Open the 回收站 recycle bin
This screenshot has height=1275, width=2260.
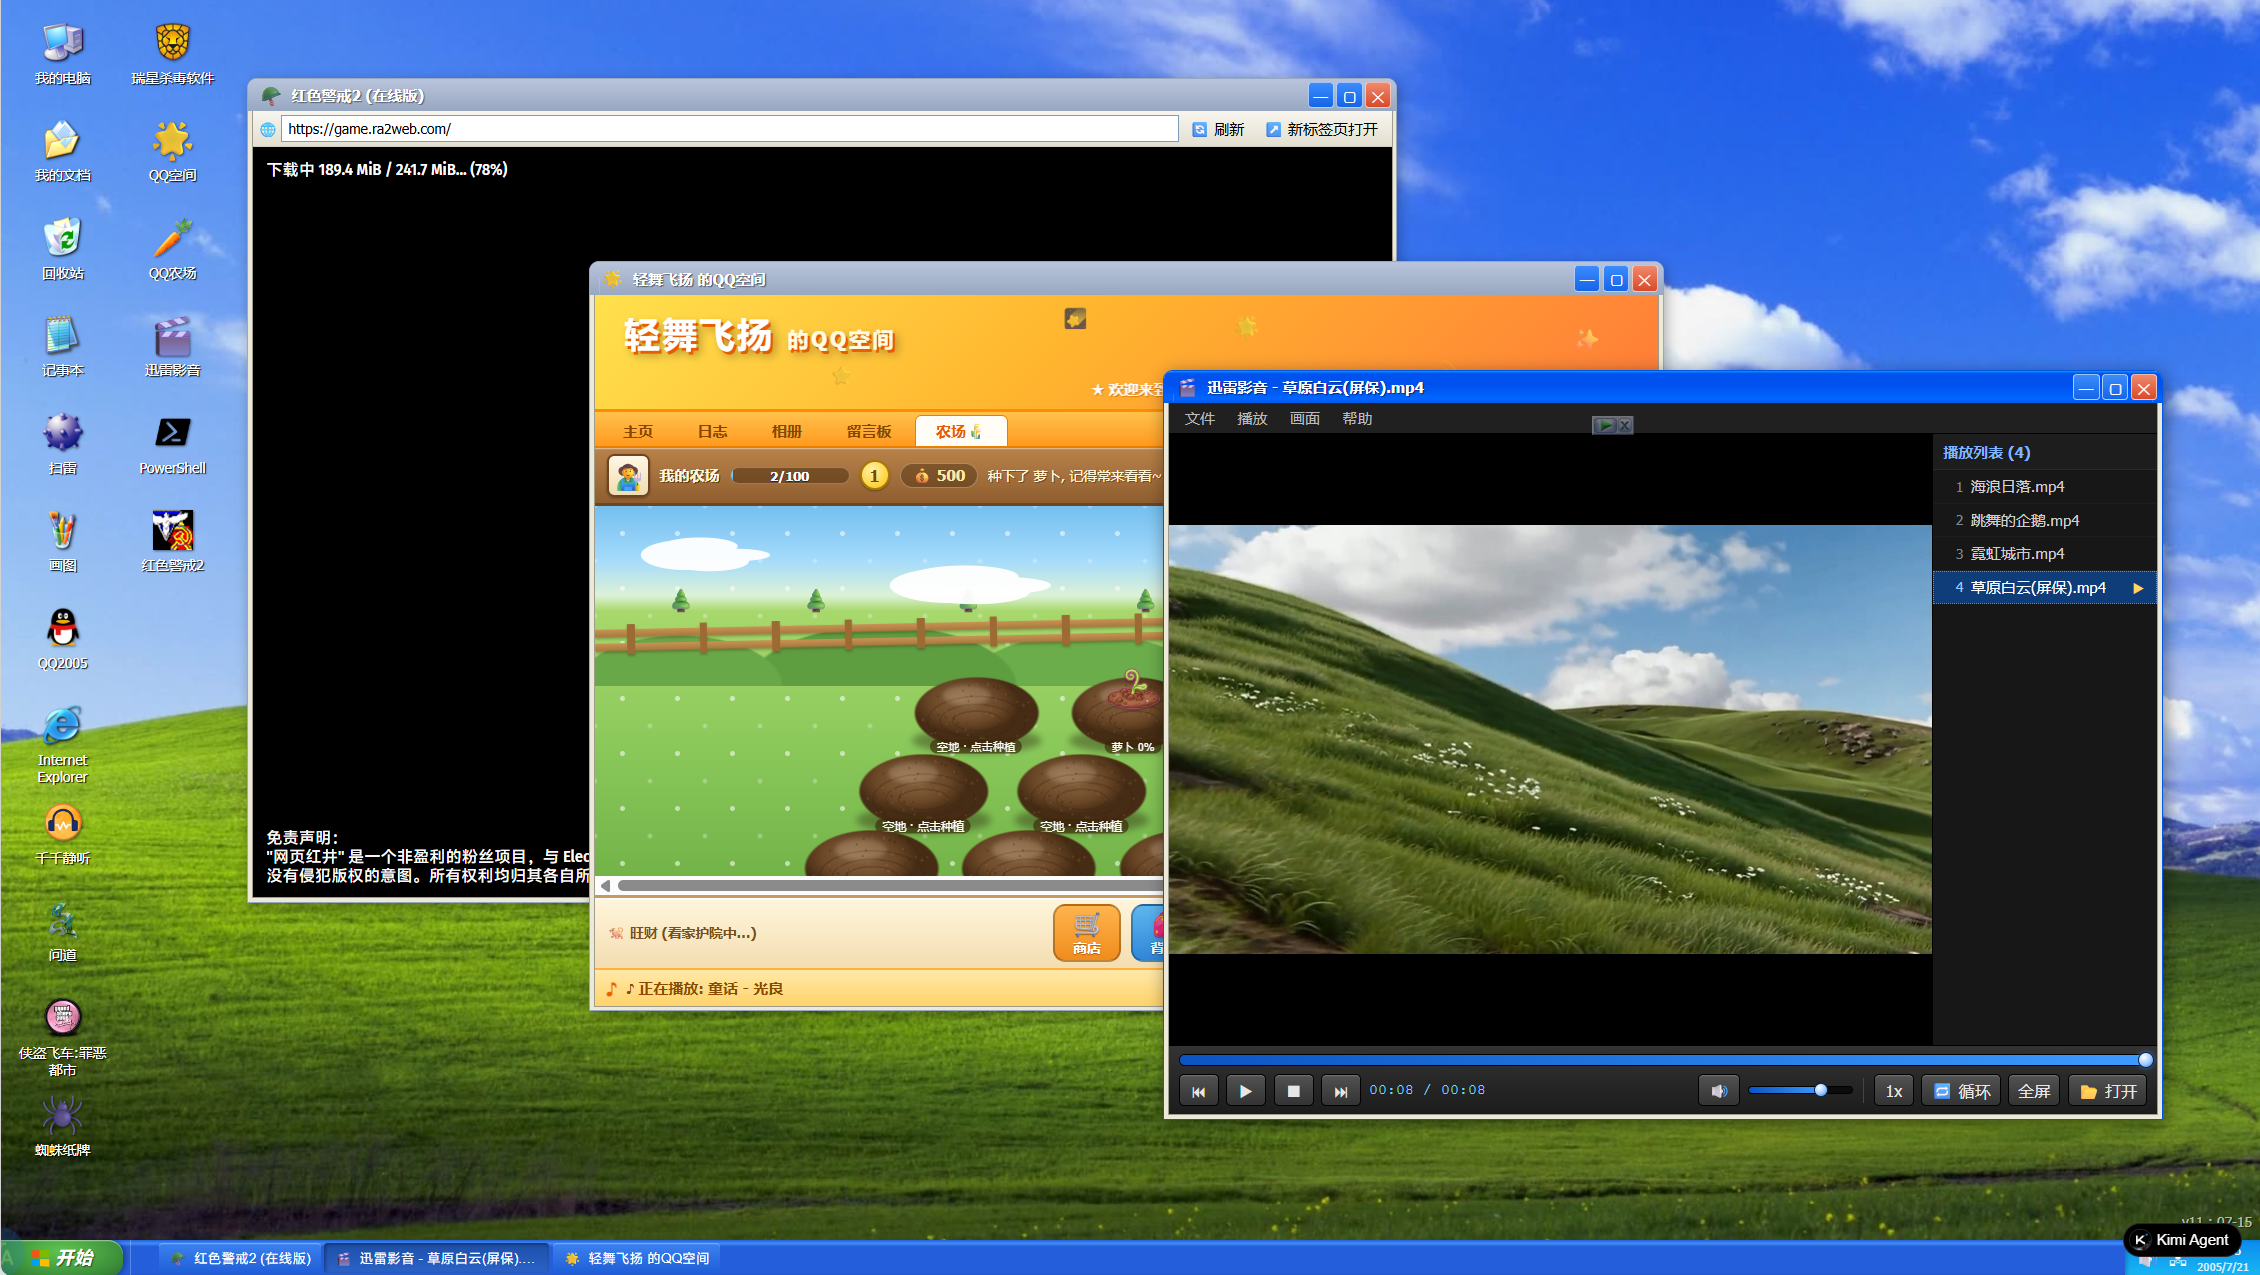click(62, 249)
